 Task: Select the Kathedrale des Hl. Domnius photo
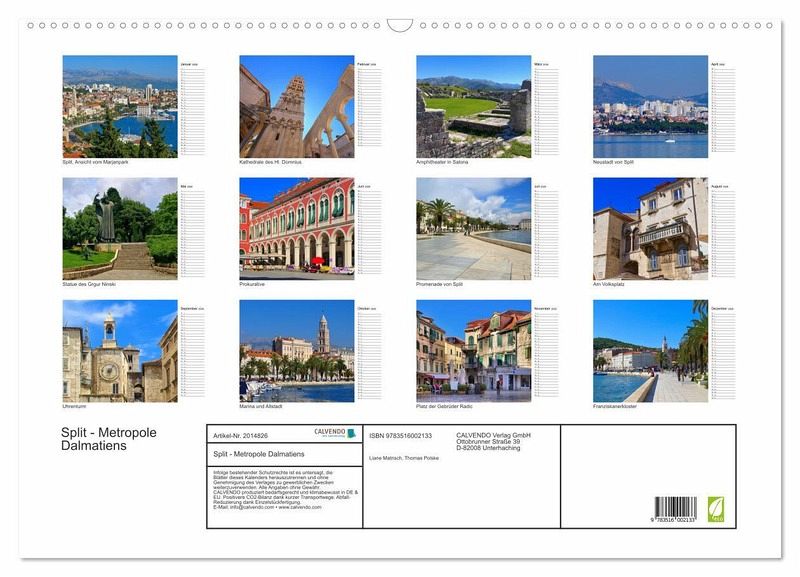pyautogui.click(x=296, y=106)
